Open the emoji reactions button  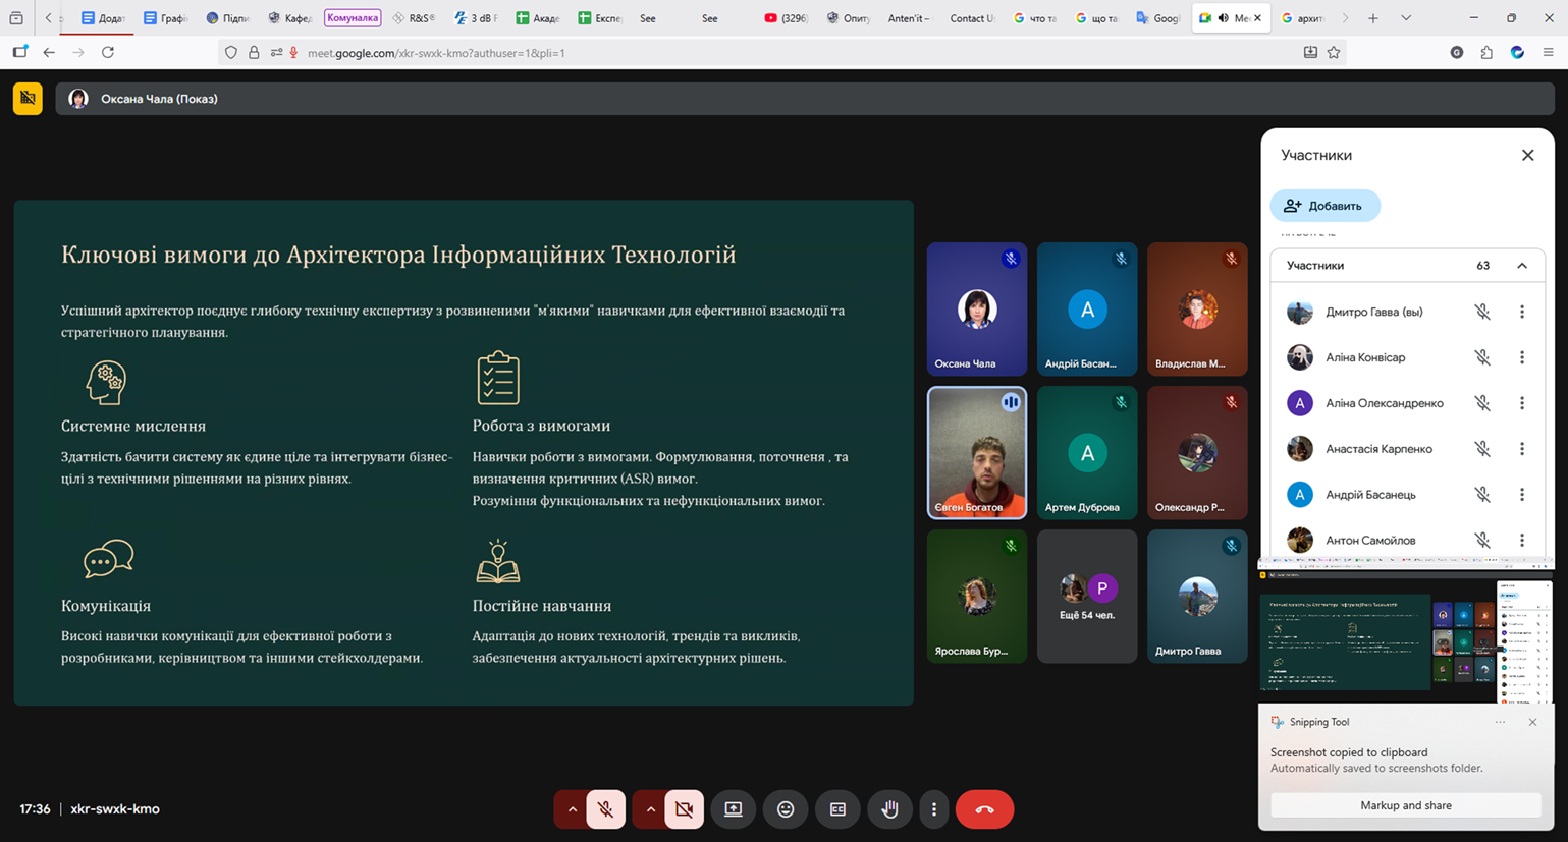click(x=786, y=809)
